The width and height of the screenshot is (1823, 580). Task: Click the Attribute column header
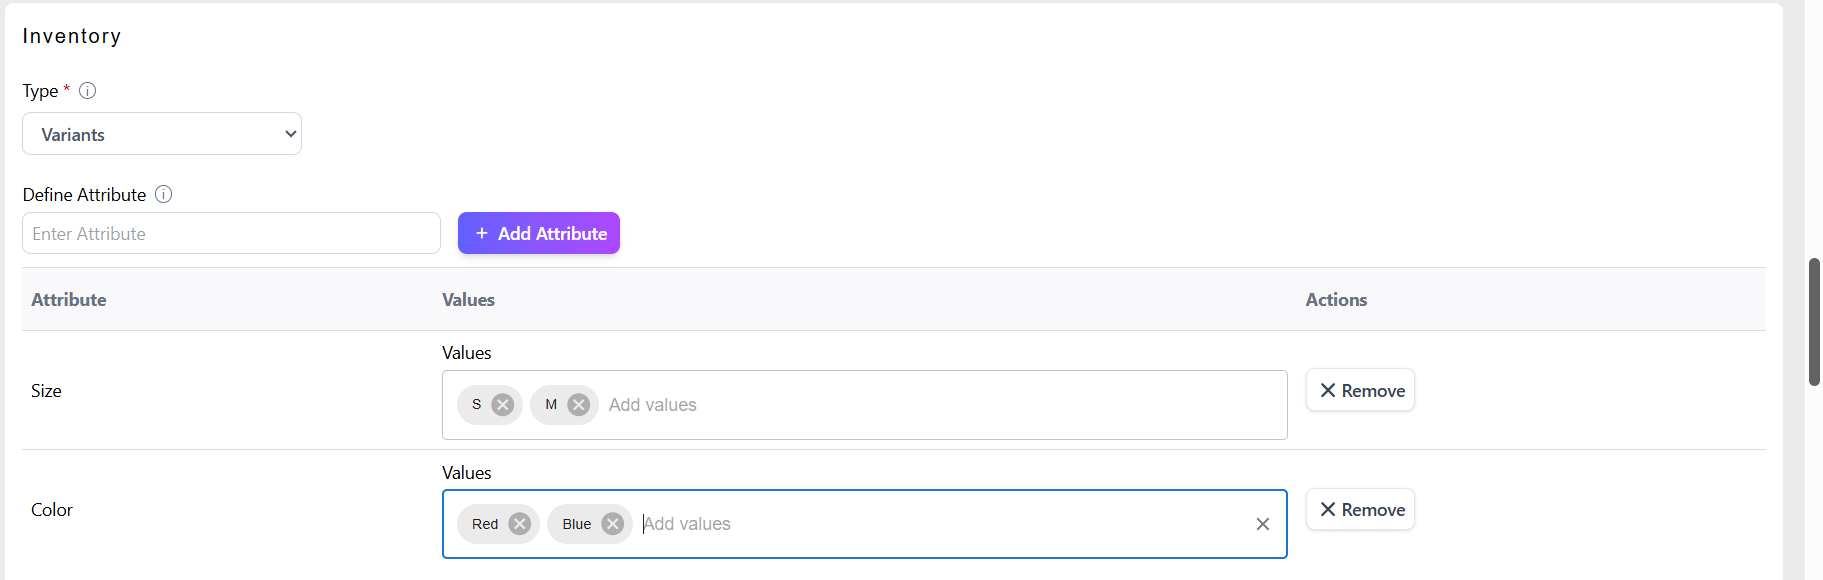pos(69,300)
